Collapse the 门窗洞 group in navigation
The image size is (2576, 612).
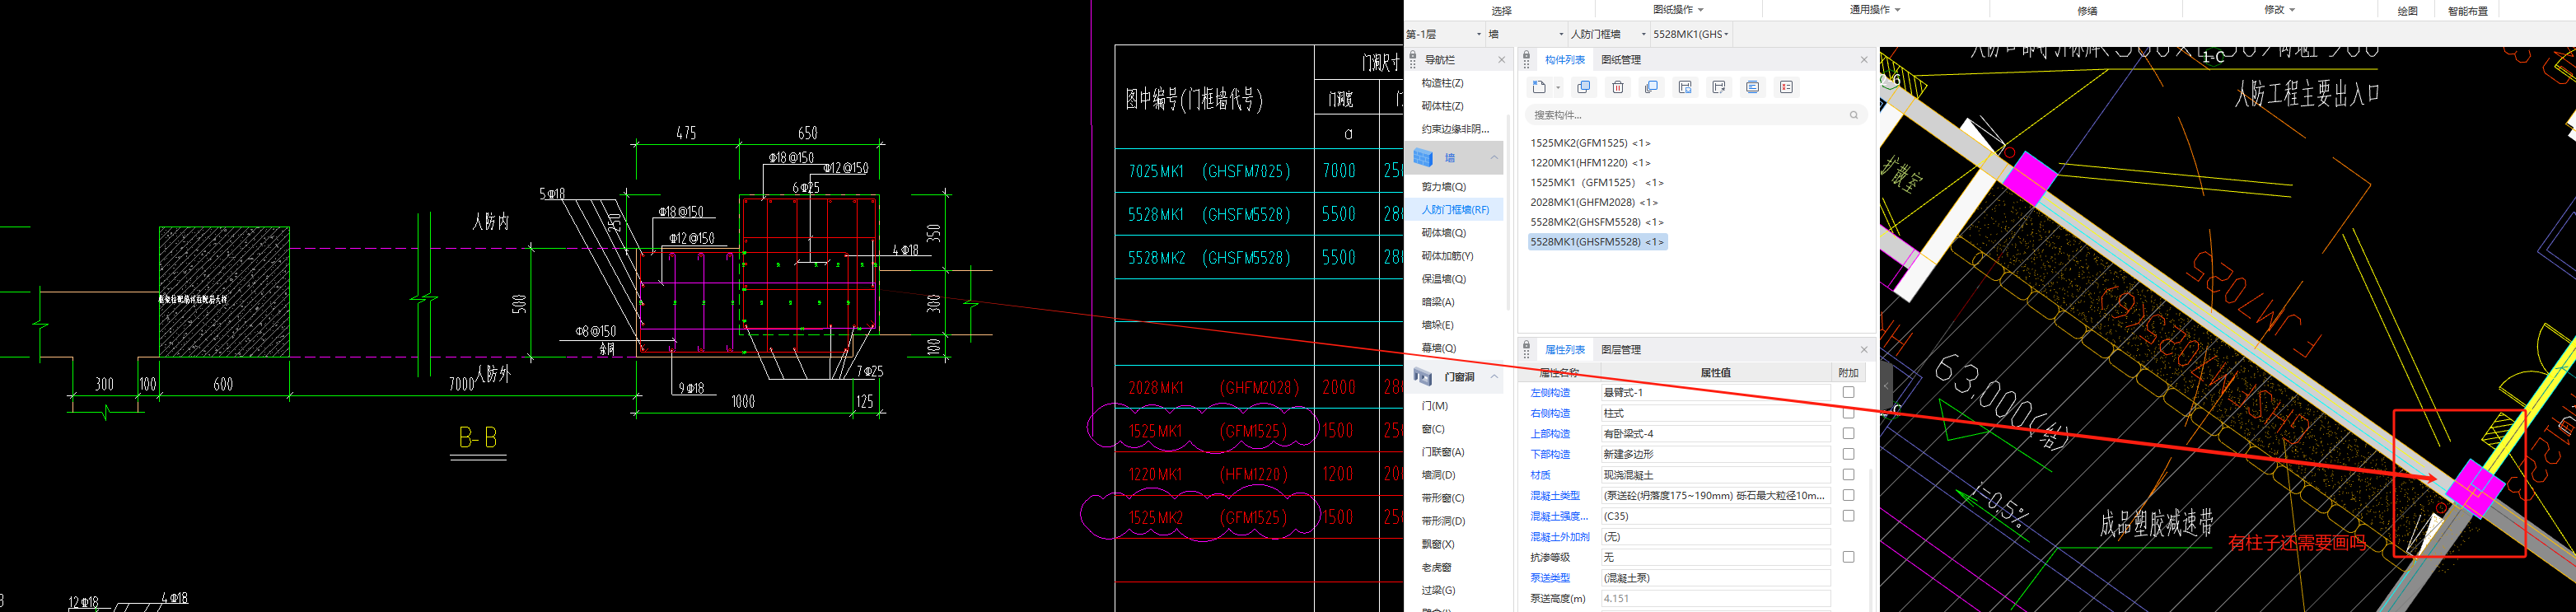[1494, 377]
